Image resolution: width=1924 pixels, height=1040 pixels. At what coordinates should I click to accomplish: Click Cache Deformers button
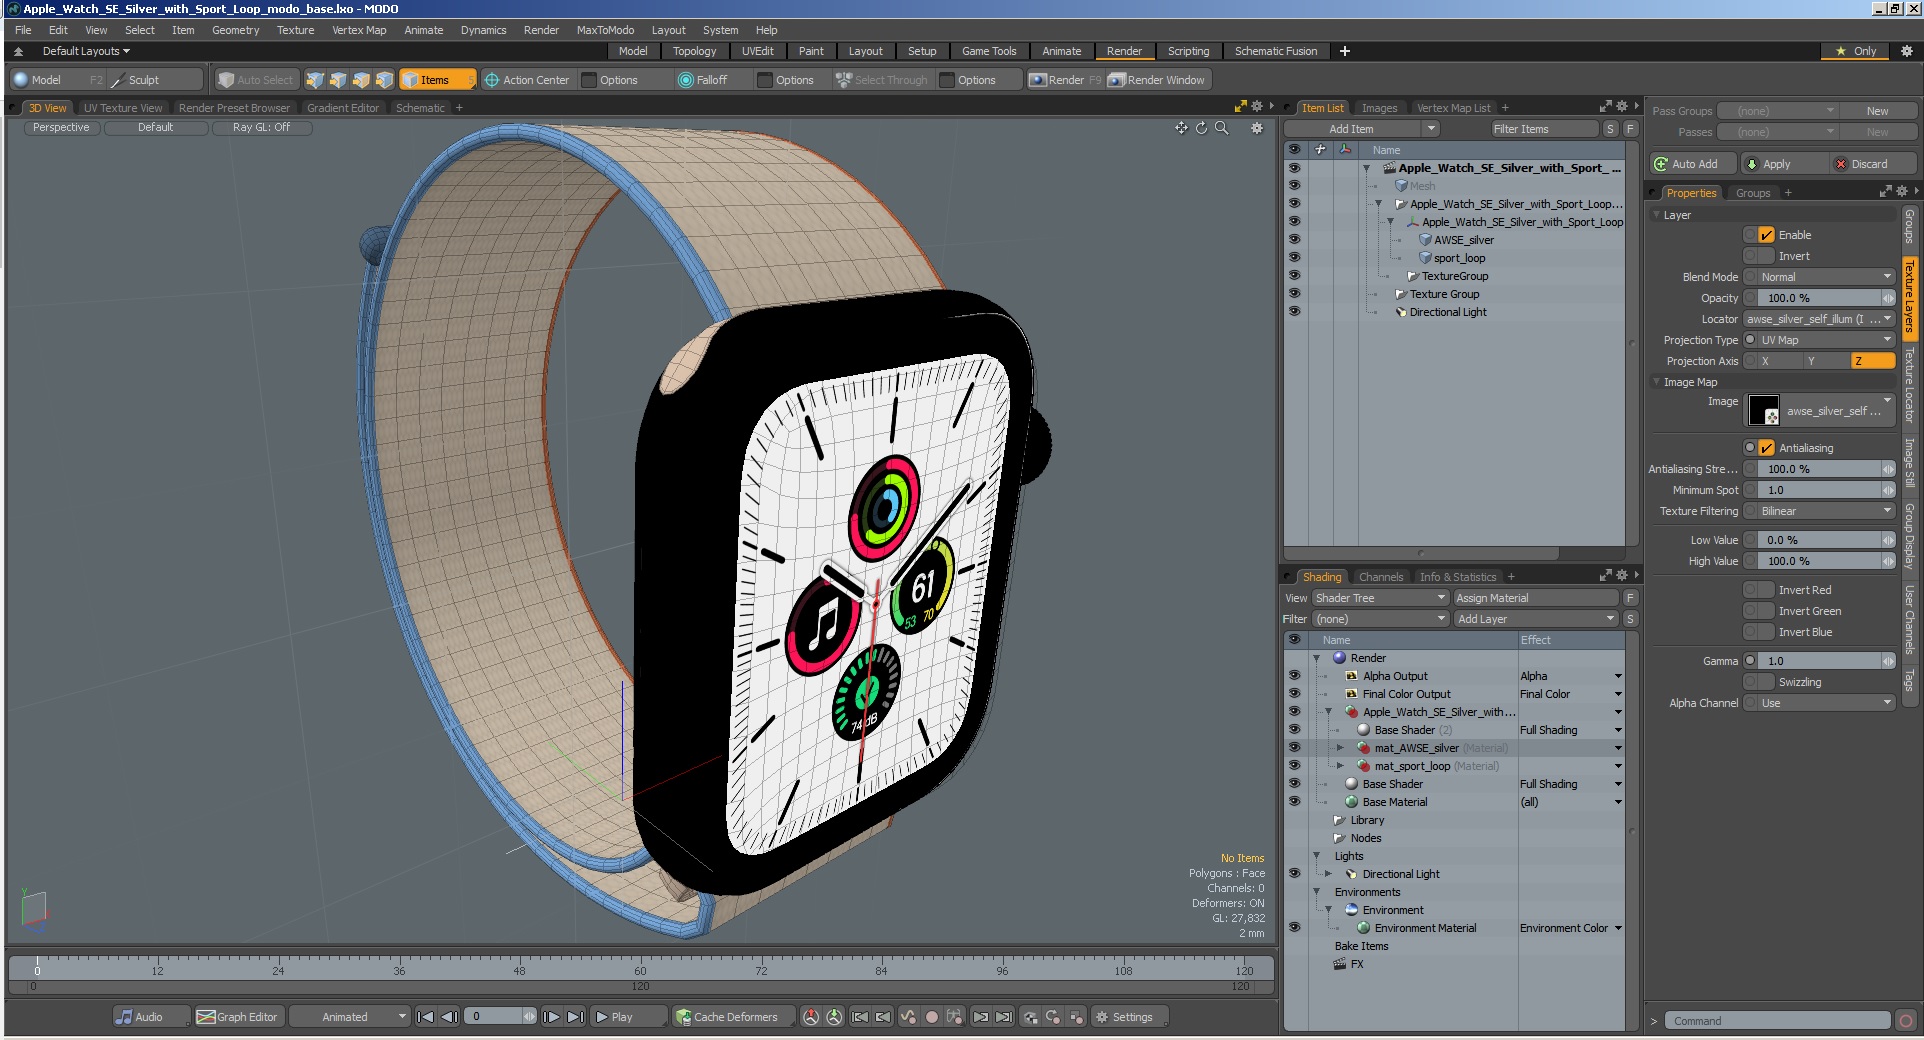[734, 1017]
